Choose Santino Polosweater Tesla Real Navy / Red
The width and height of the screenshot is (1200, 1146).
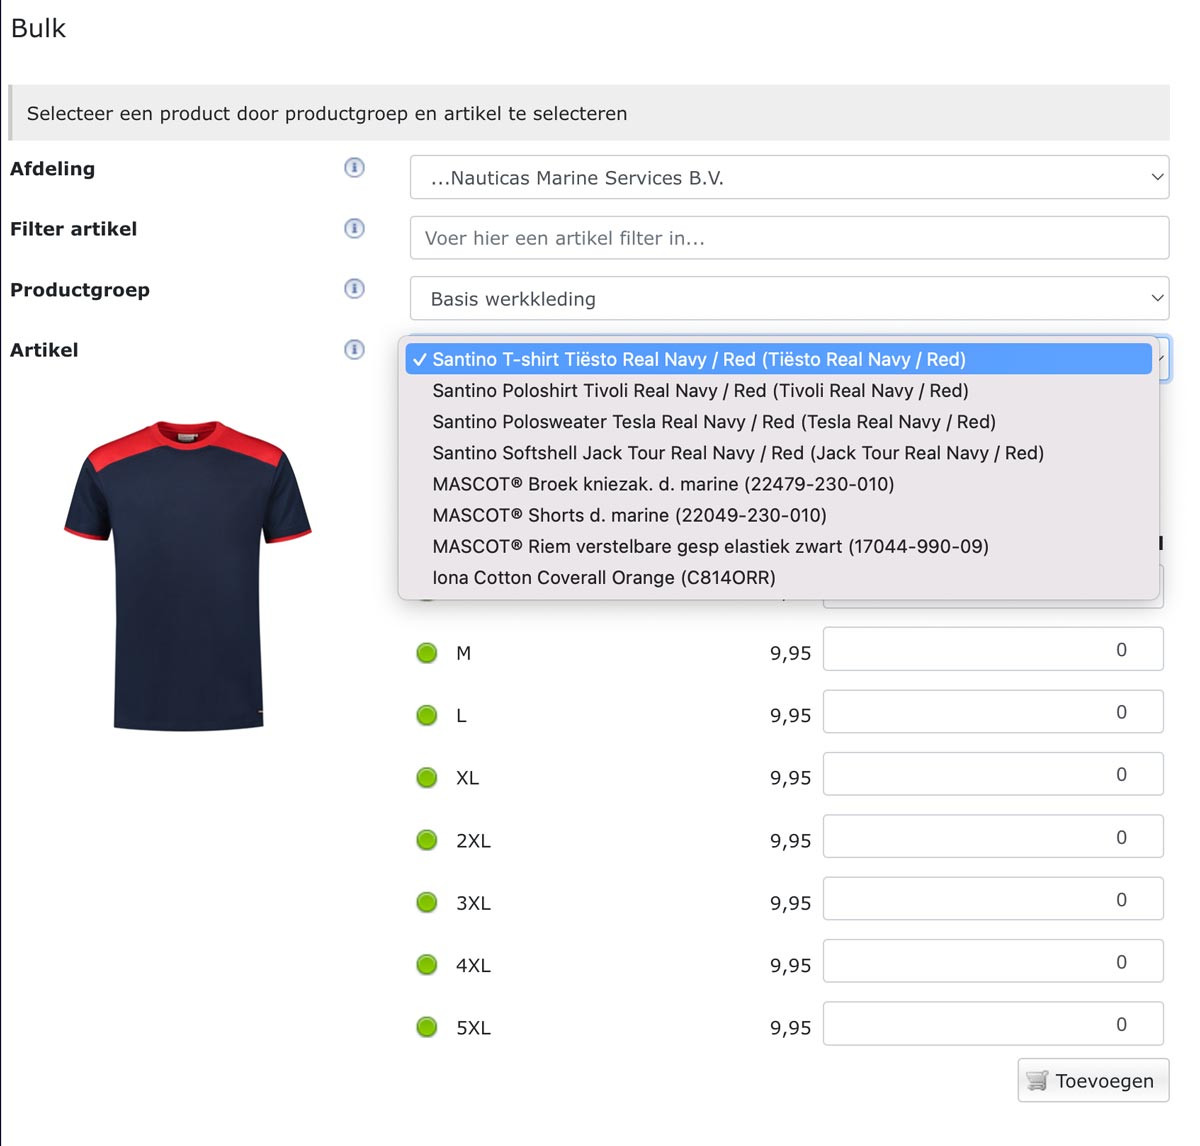(x=778, y=421)
